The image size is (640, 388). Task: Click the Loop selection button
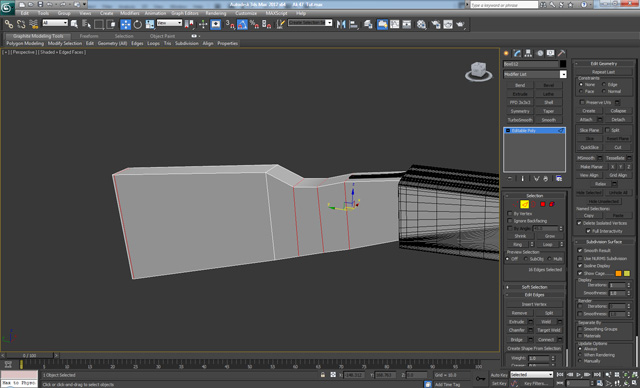pyautogui.click(x=547, y=244)
